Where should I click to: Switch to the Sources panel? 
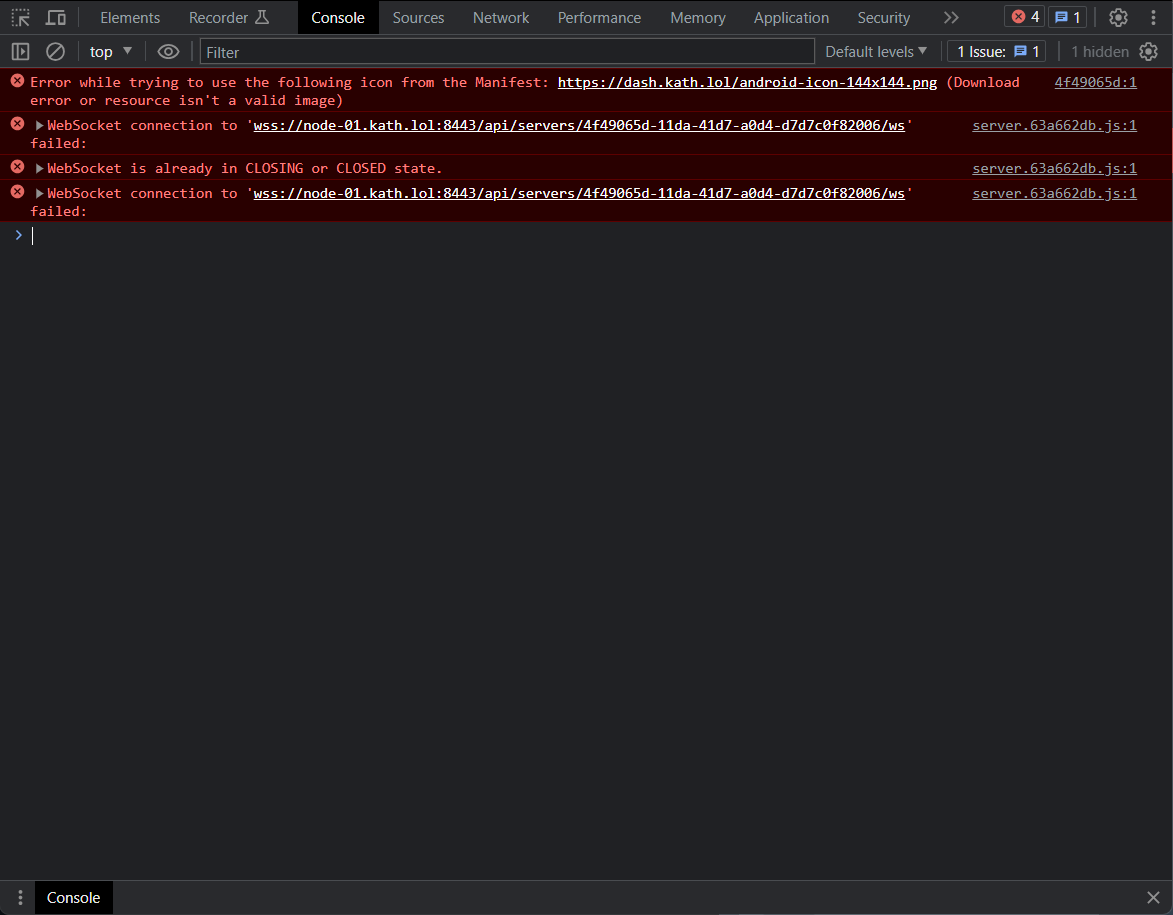click(x=418, y=17)
